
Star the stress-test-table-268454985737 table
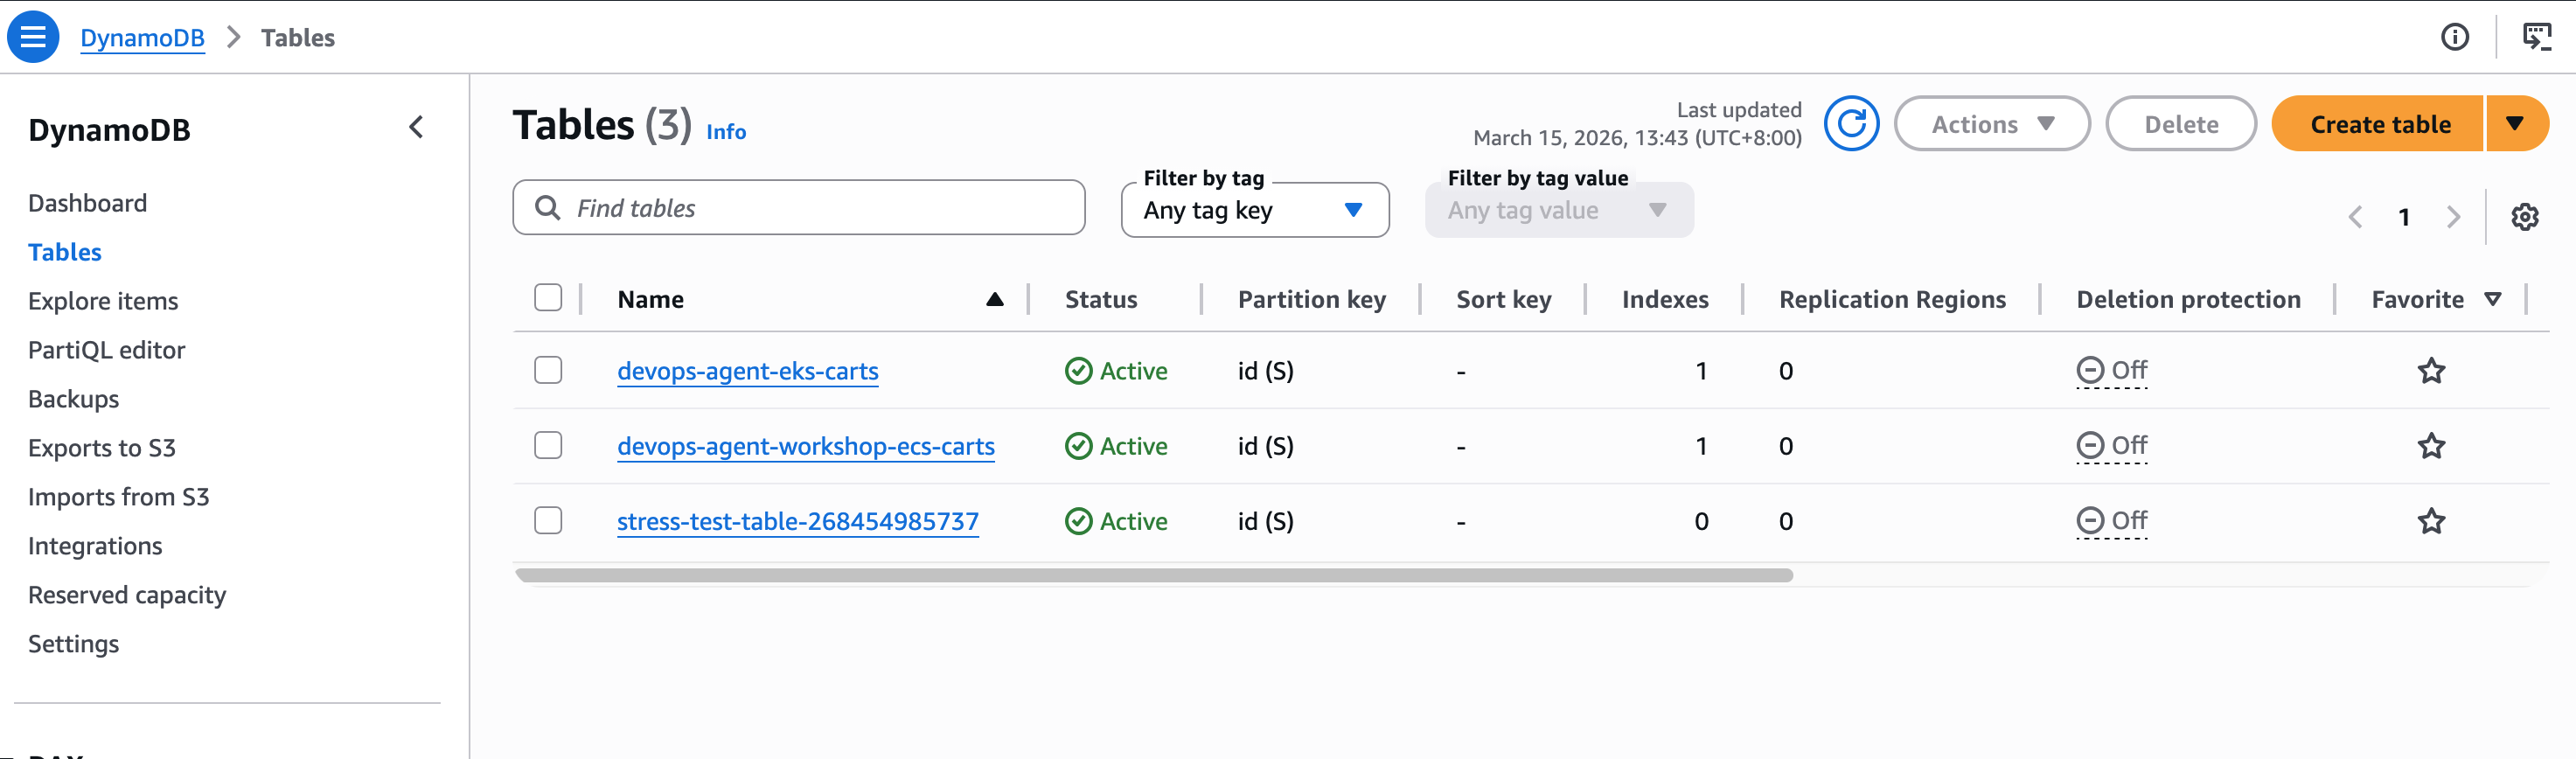point(2431,521)
